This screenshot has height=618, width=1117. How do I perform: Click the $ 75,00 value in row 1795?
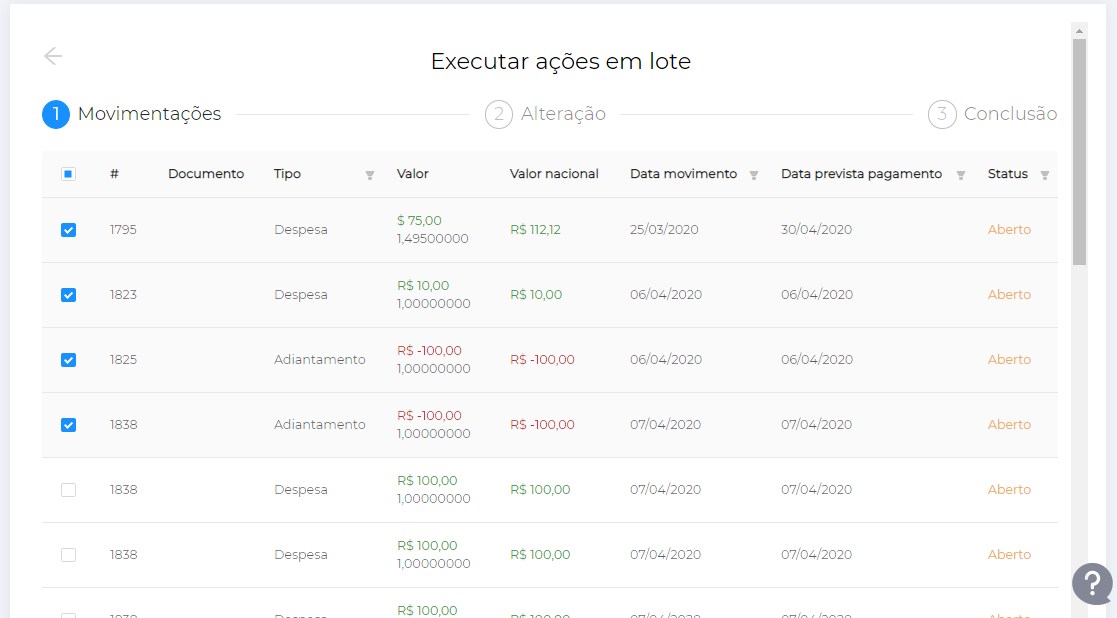[419, 221]
